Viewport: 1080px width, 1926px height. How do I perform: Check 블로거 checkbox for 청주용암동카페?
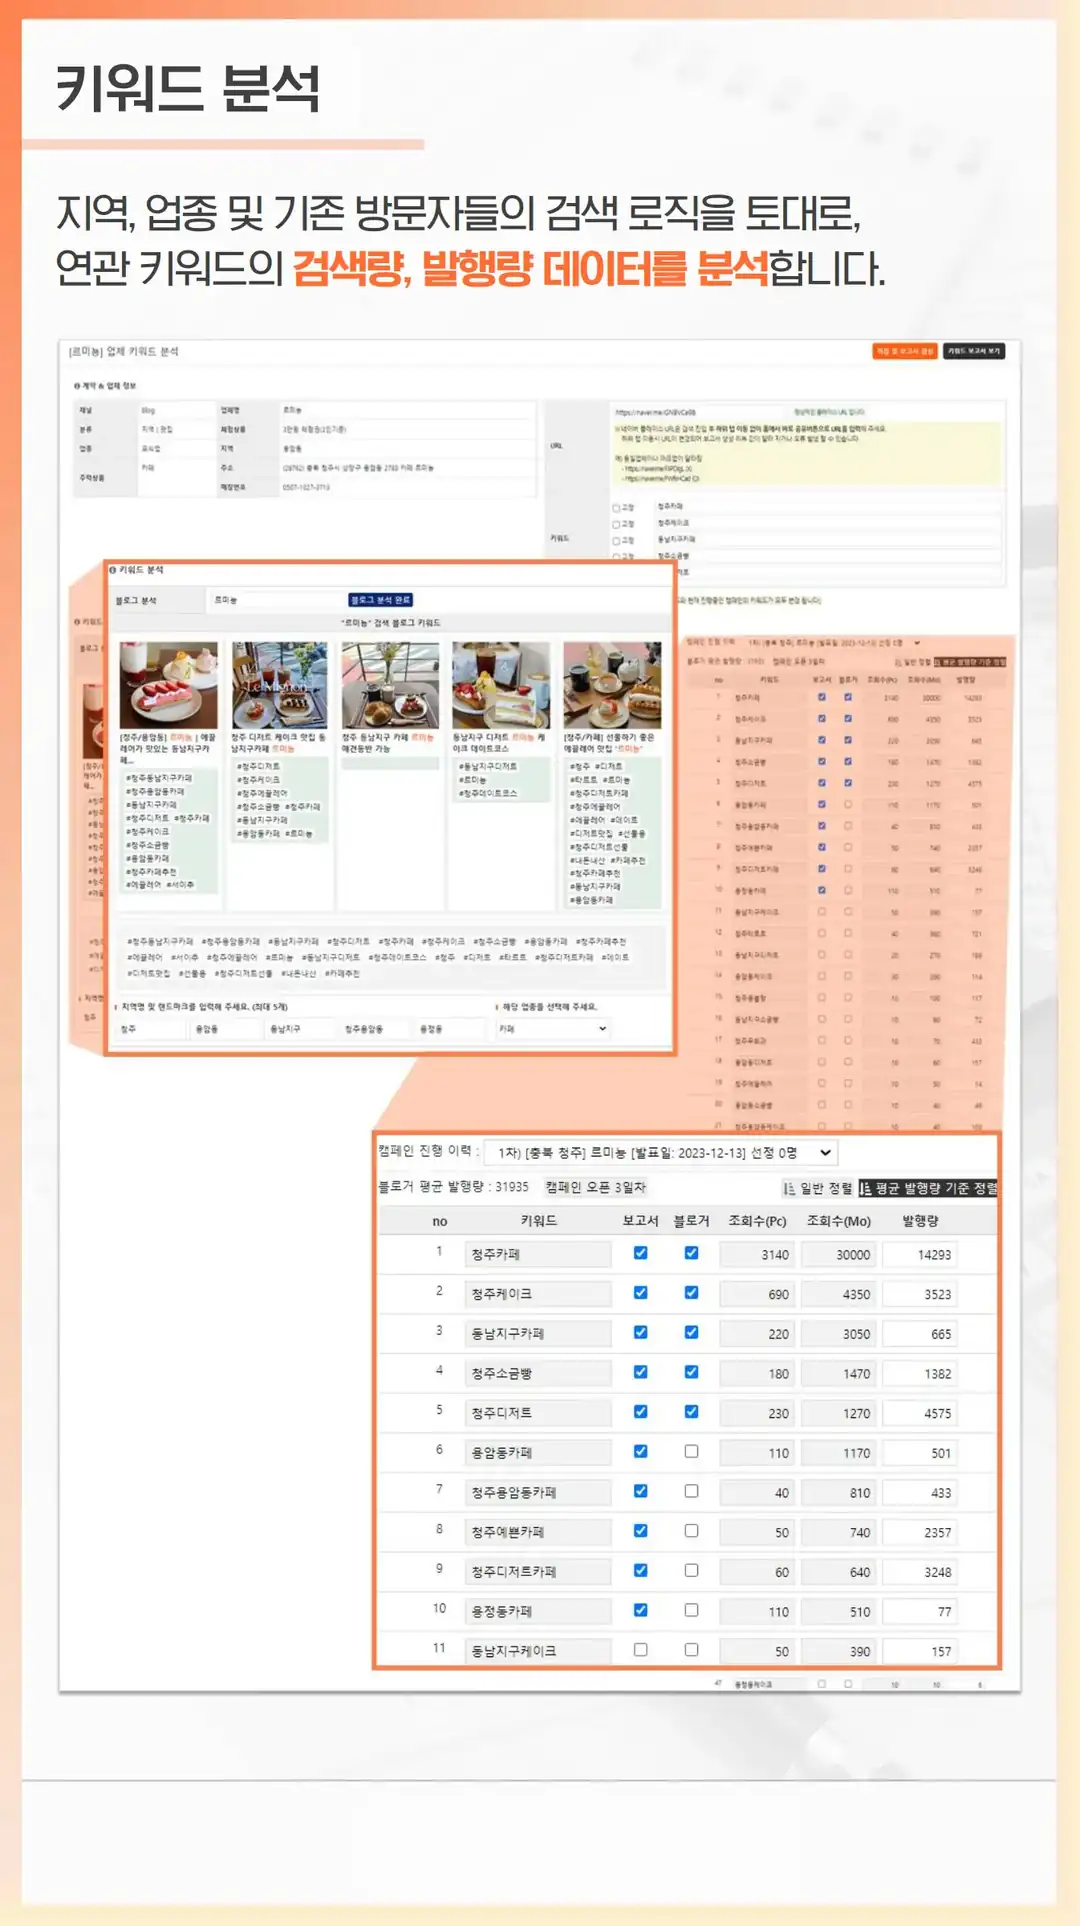(691, 1491)
